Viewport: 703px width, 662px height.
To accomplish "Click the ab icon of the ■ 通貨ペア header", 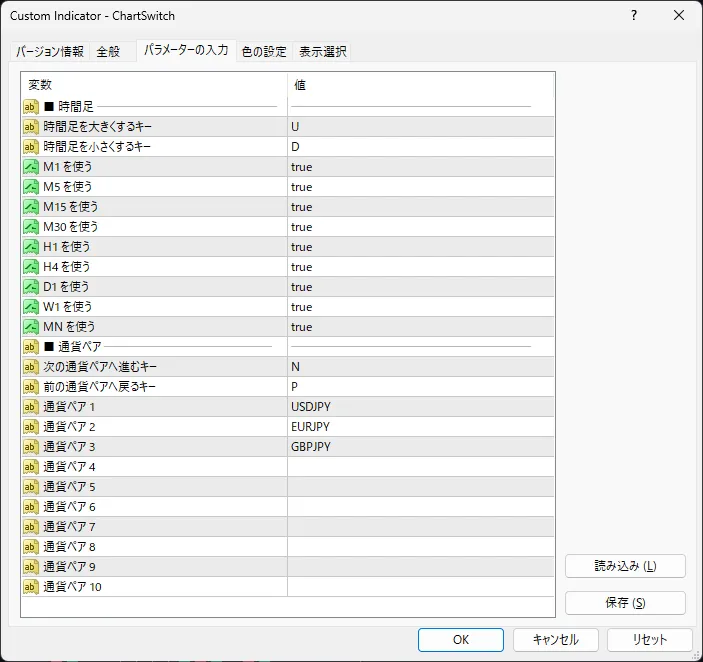I will pyautogui.click(x=30, y=347).
